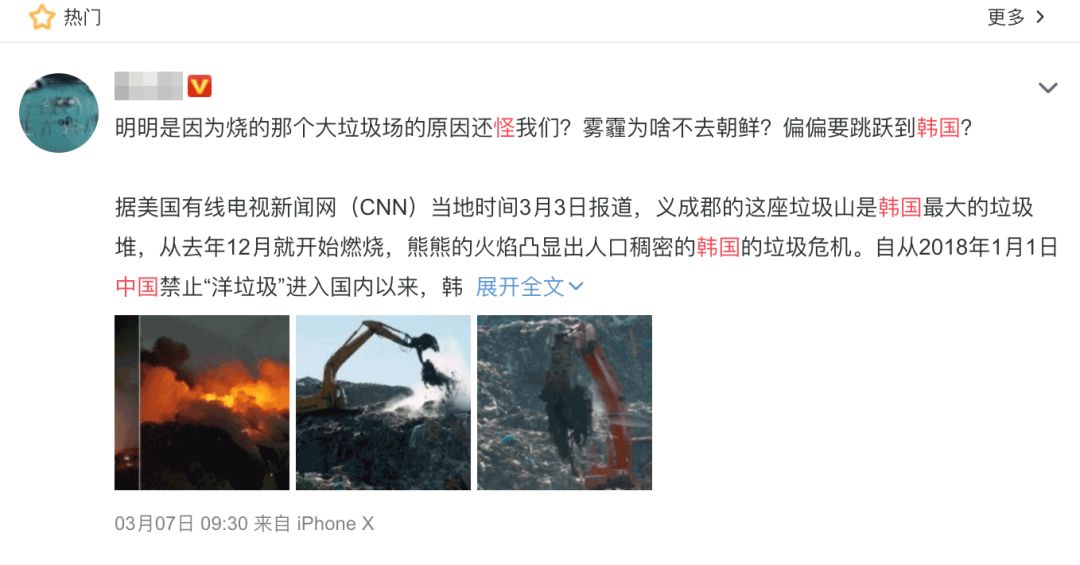Click the 03月07日 09:30 timestamp

181,524
